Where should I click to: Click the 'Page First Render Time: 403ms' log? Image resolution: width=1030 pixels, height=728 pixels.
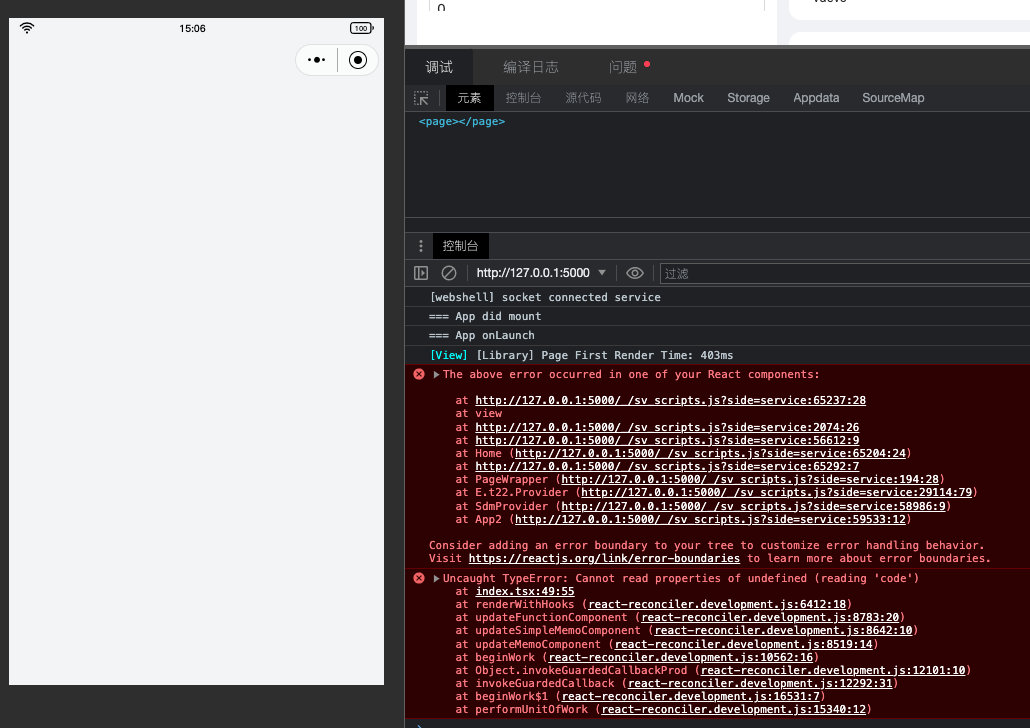(x=581, y=355)
